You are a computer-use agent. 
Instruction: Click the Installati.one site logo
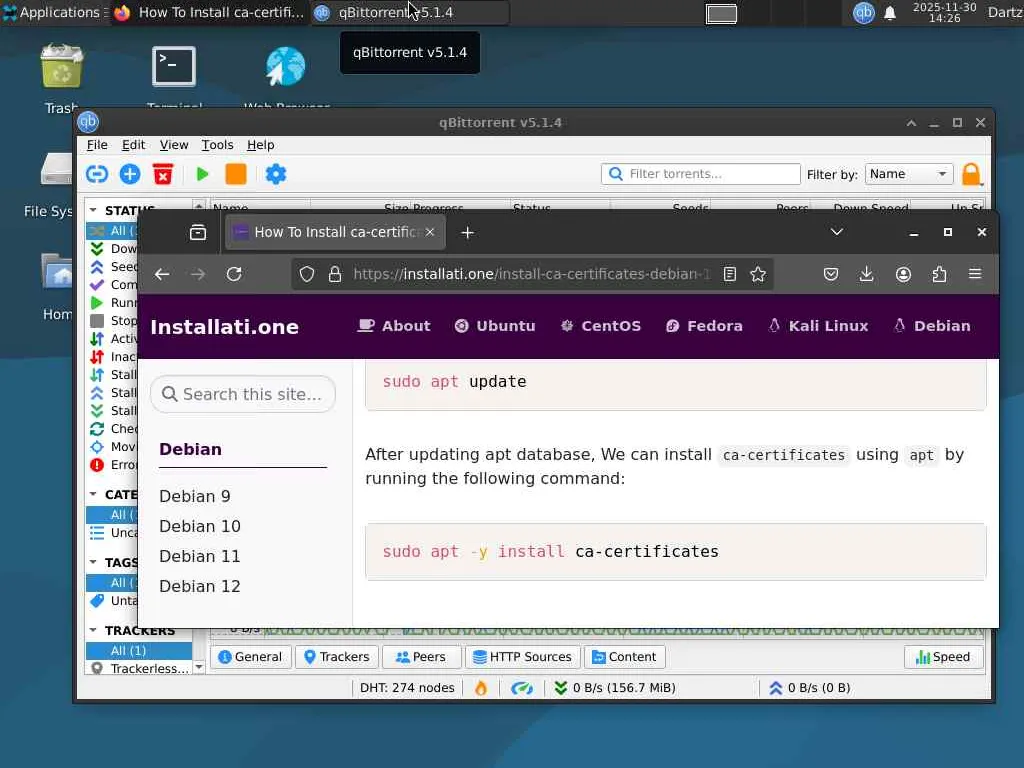(x=224, y=327)
